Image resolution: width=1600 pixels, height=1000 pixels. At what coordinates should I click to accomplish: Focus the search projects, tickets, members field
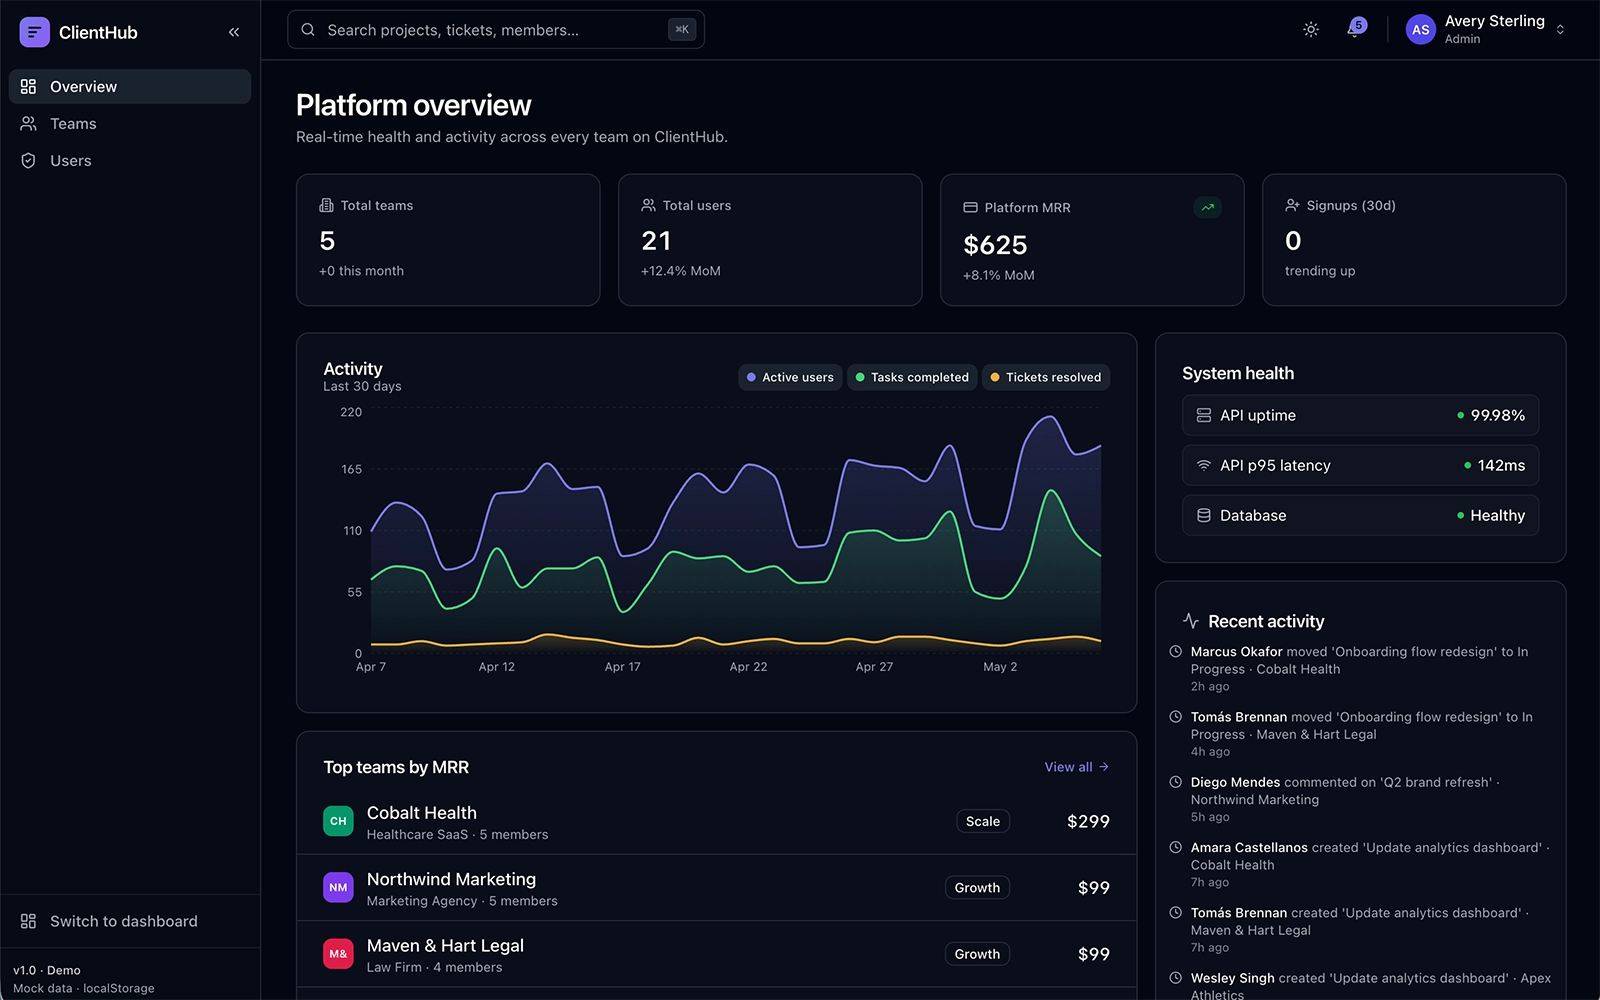pos(496,30)
